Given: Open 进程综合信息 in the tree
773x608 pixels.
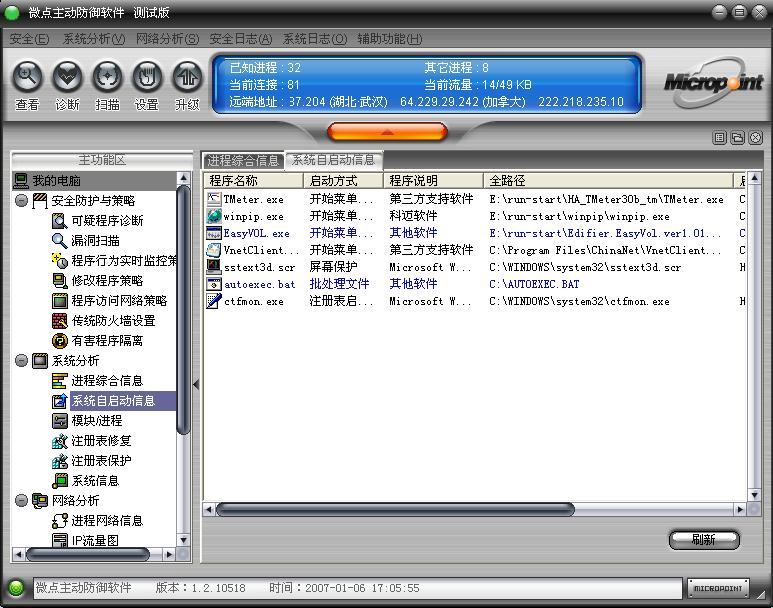Looking at the screenshot, I should point(107,381).
